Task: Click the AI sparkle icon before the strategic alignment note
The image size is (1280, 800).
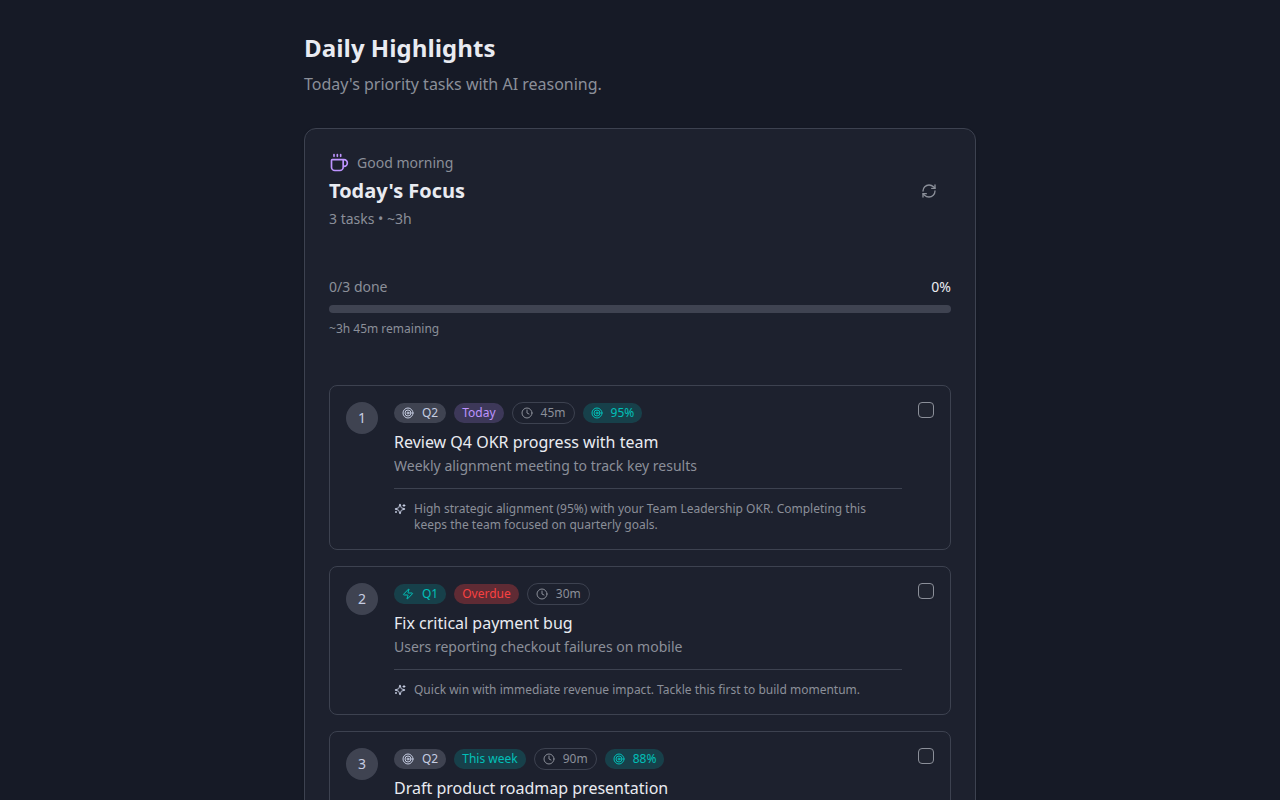Action: (400, 508)
